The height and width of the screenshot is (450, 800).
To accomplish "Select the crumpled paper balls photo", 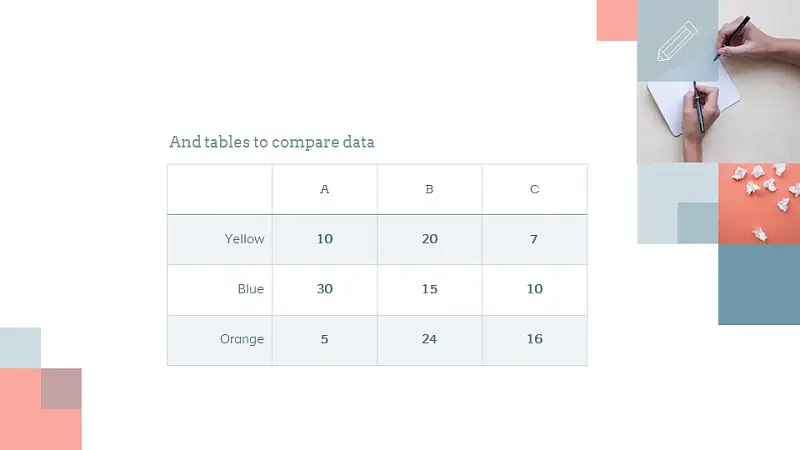I will coord(759,204).
